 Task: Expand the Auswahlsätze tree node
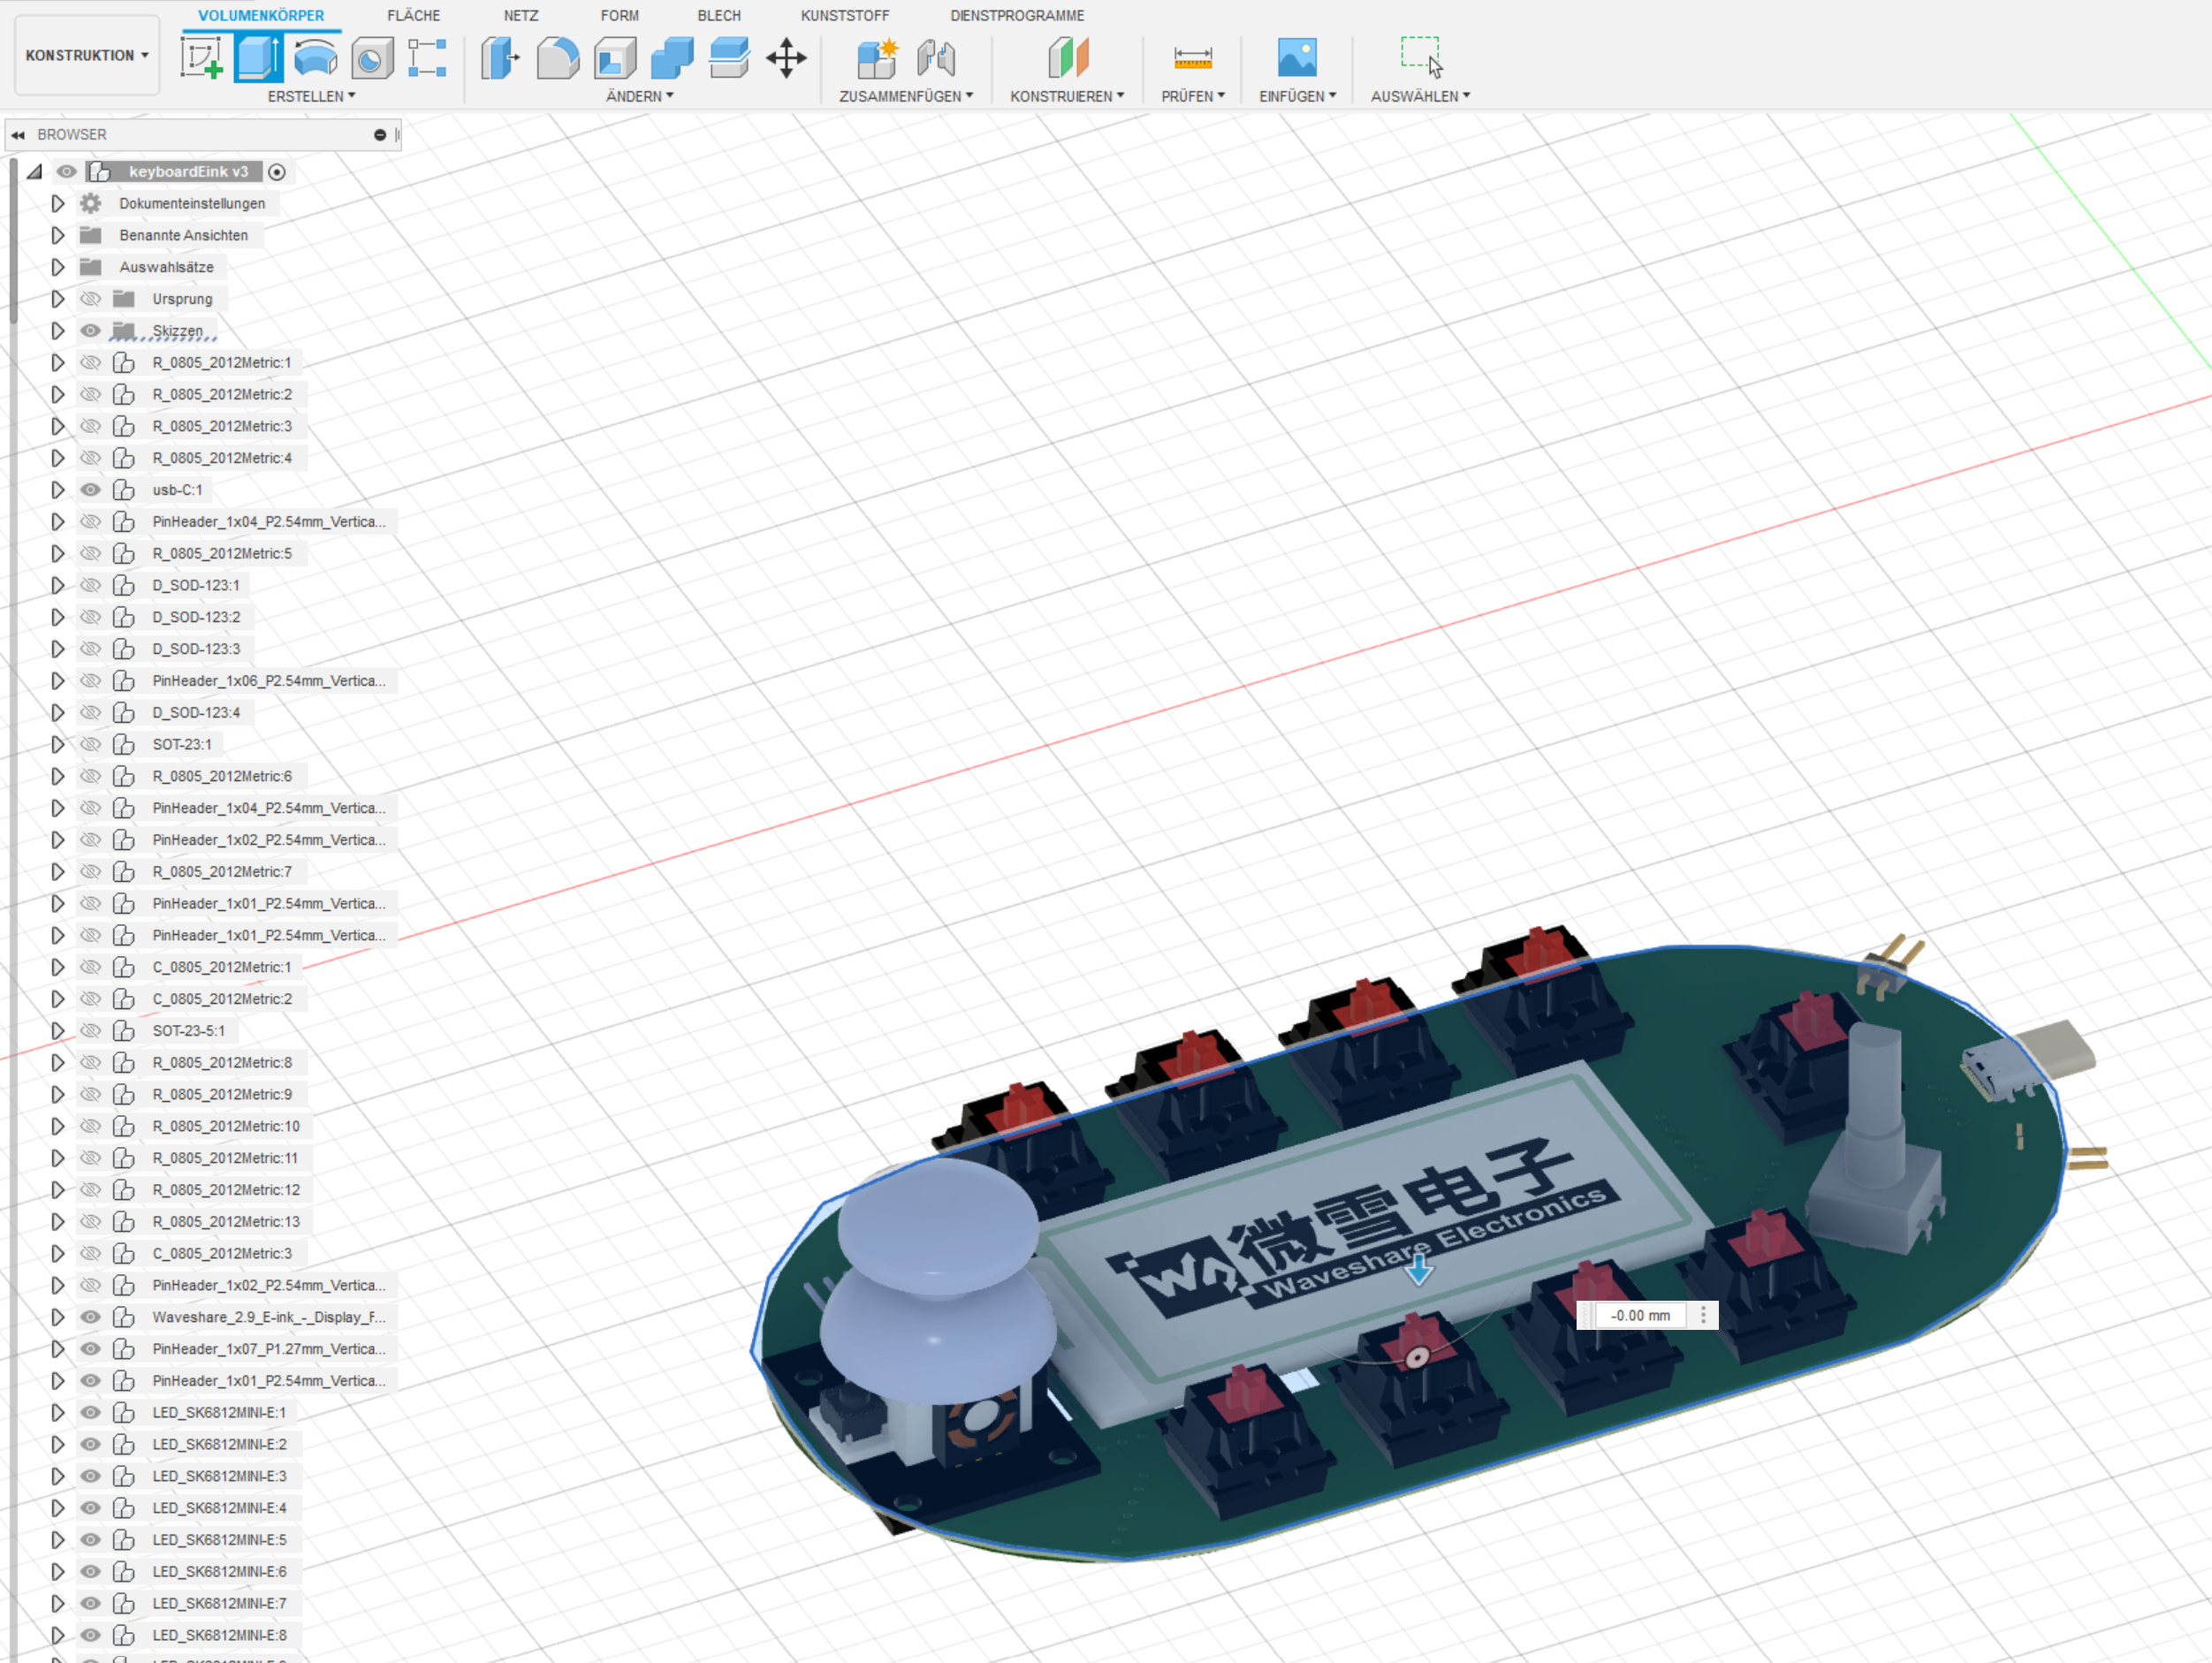[x=58, y=267]
